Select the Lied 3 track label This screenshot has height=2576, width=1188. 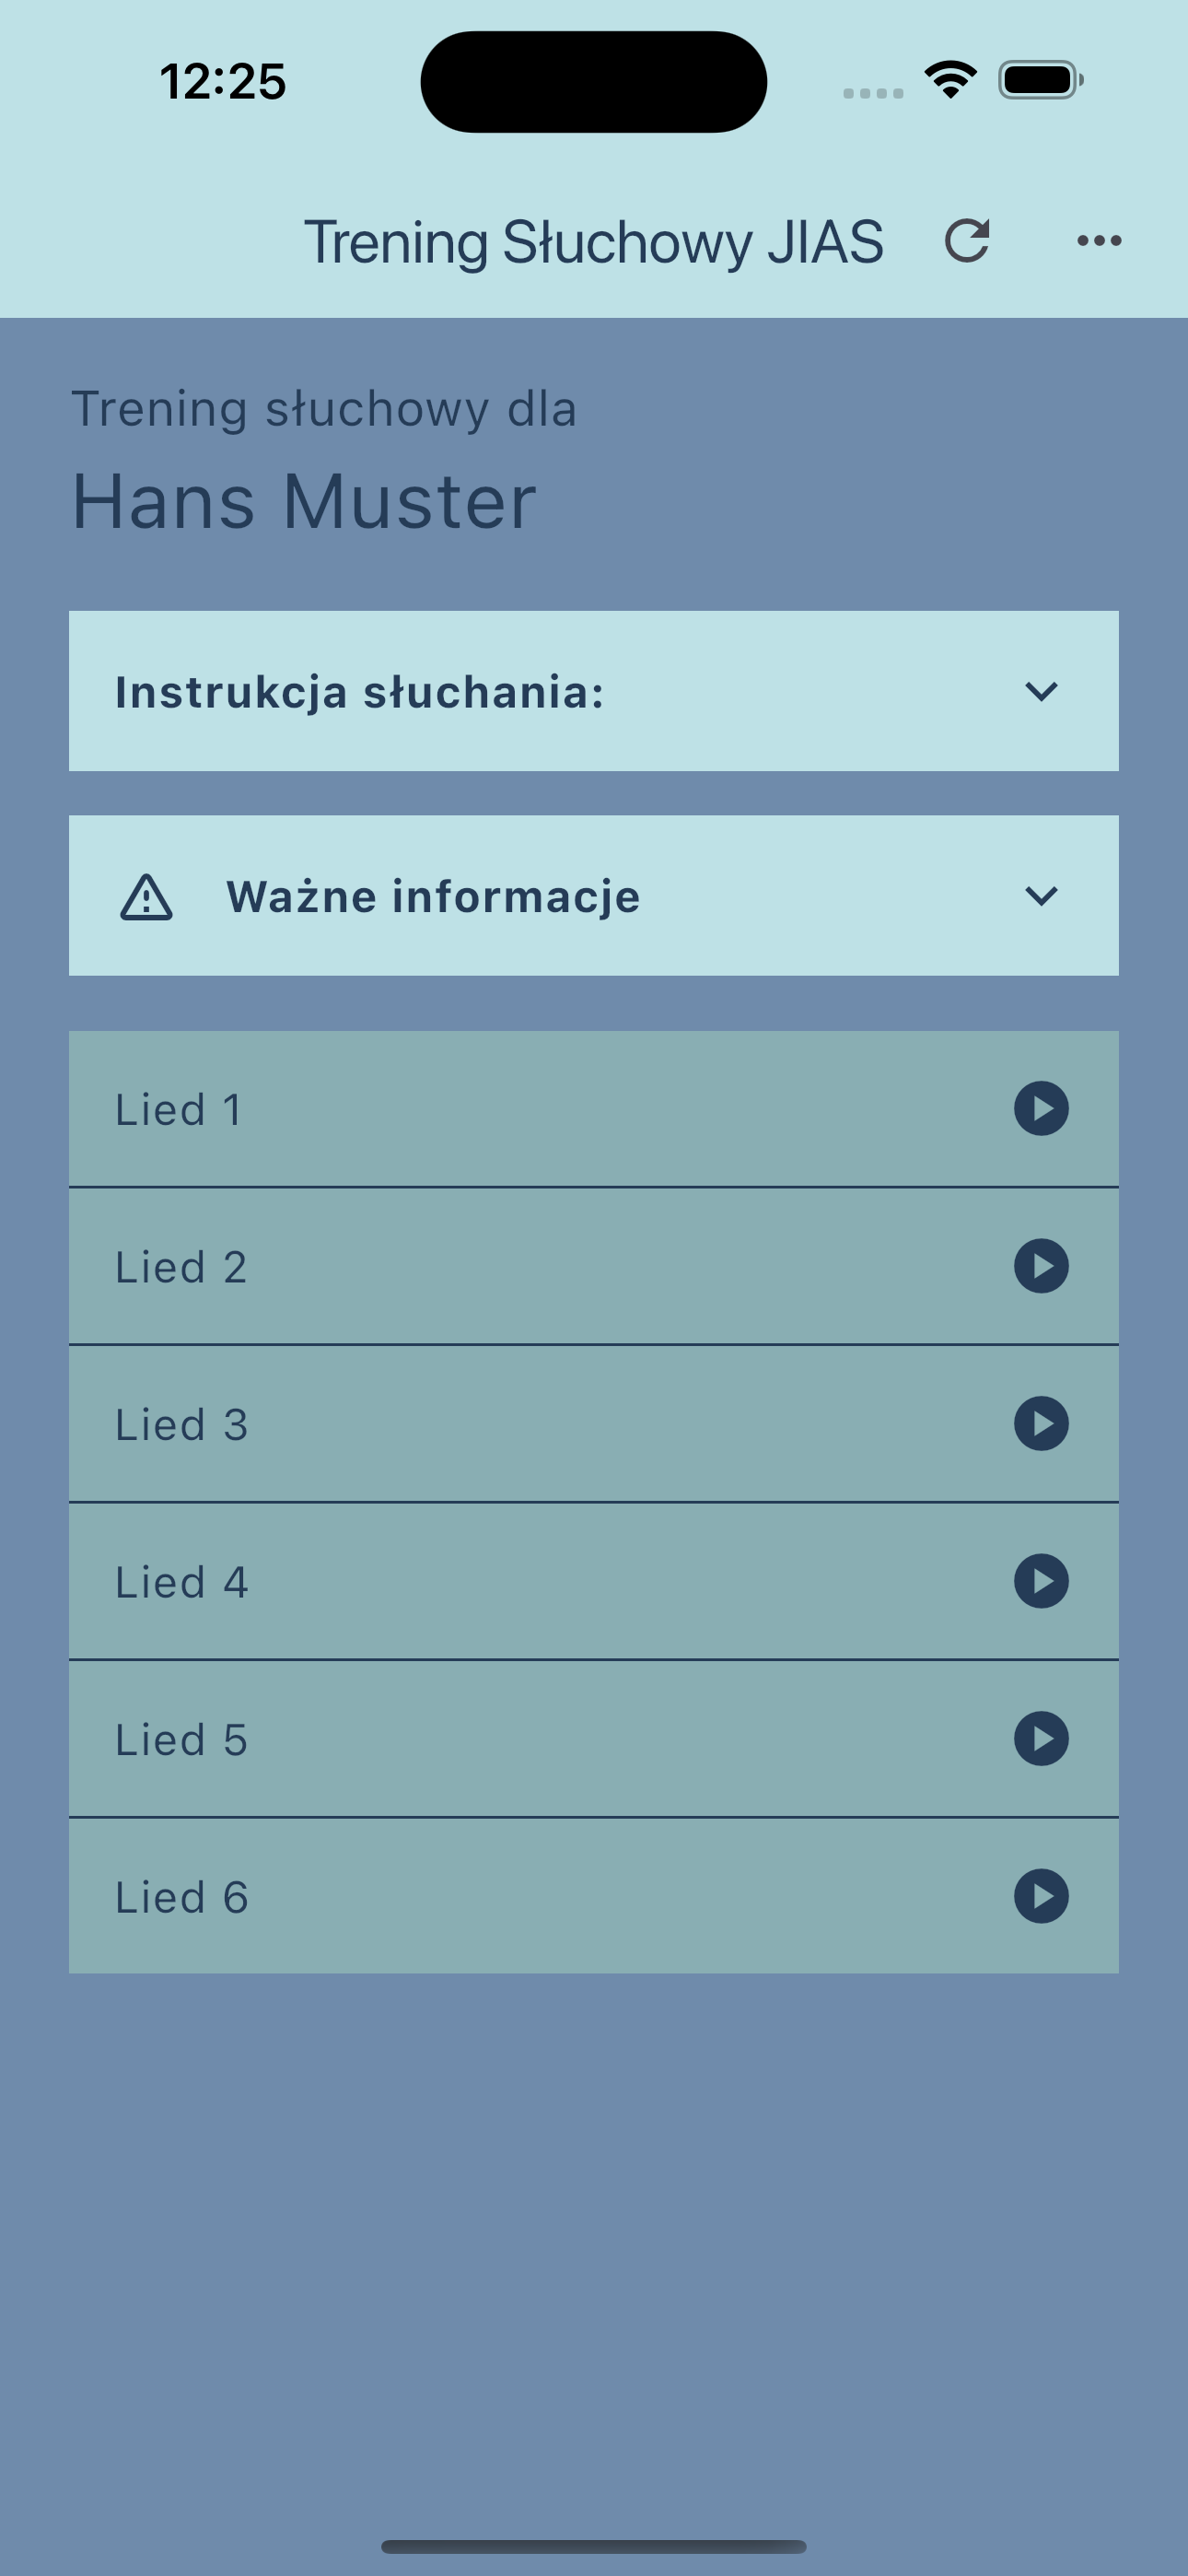coord(181,1425)
